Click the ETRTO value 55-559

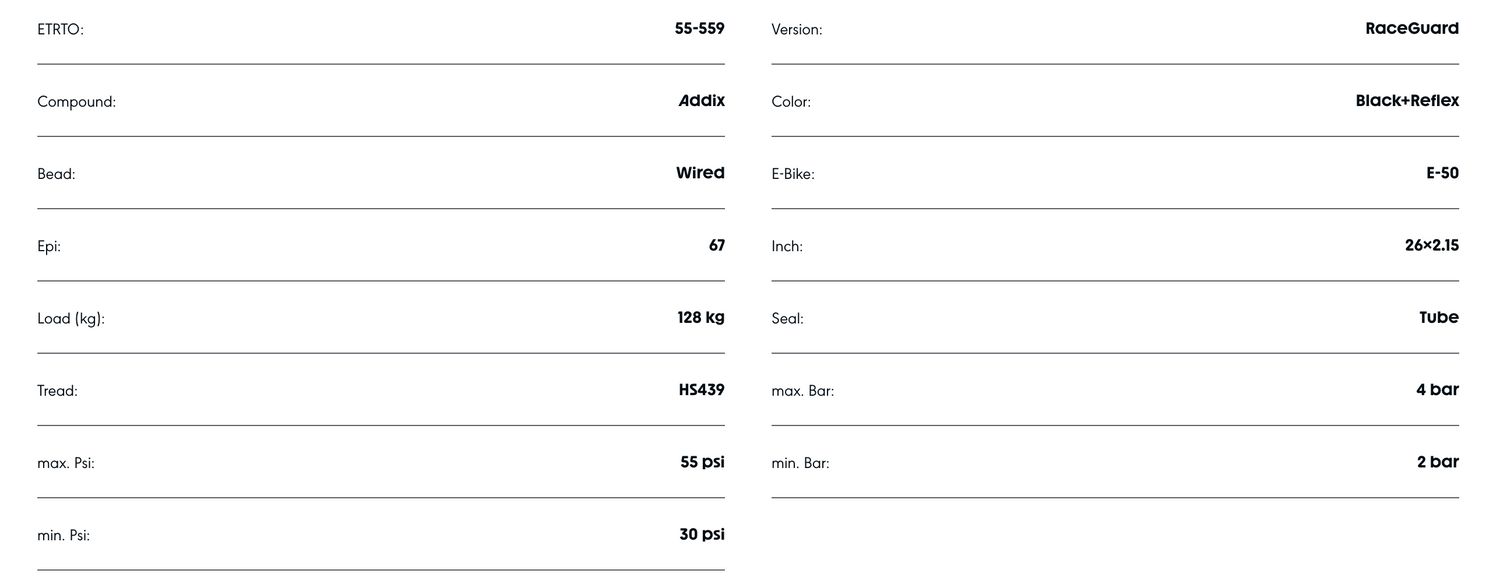point(699,29)
